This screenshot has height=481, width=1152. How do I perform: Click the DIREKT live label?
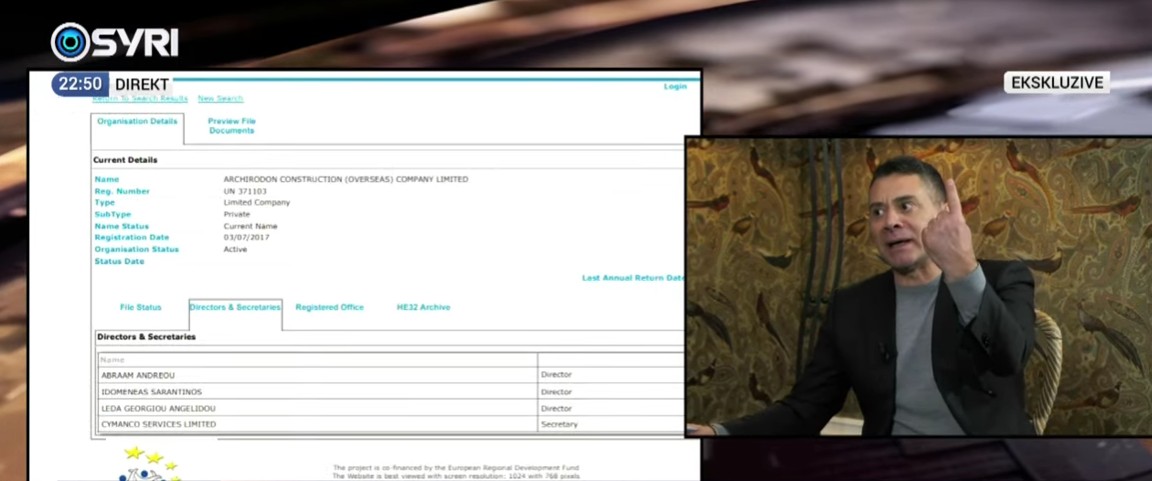tap(141, 85)
